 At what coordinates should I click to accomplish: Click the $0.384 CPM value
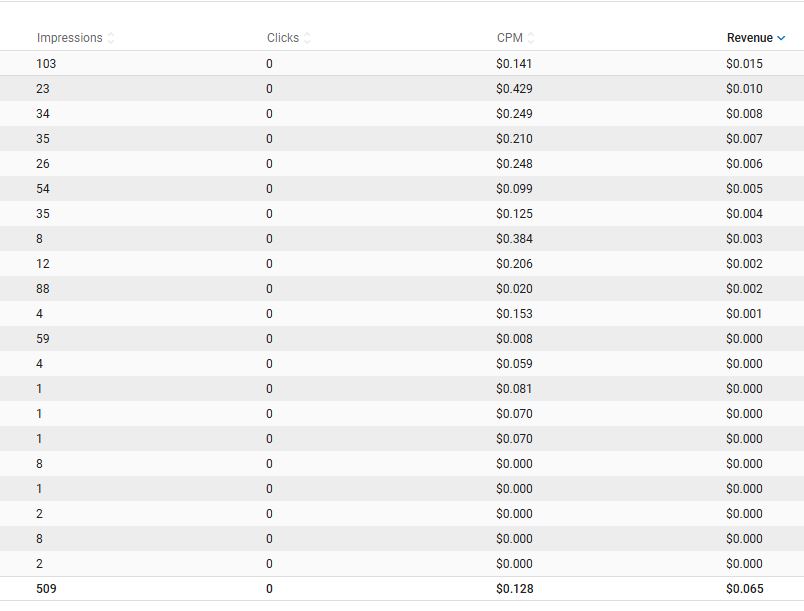pyautogui.click(x=514, y=239)
